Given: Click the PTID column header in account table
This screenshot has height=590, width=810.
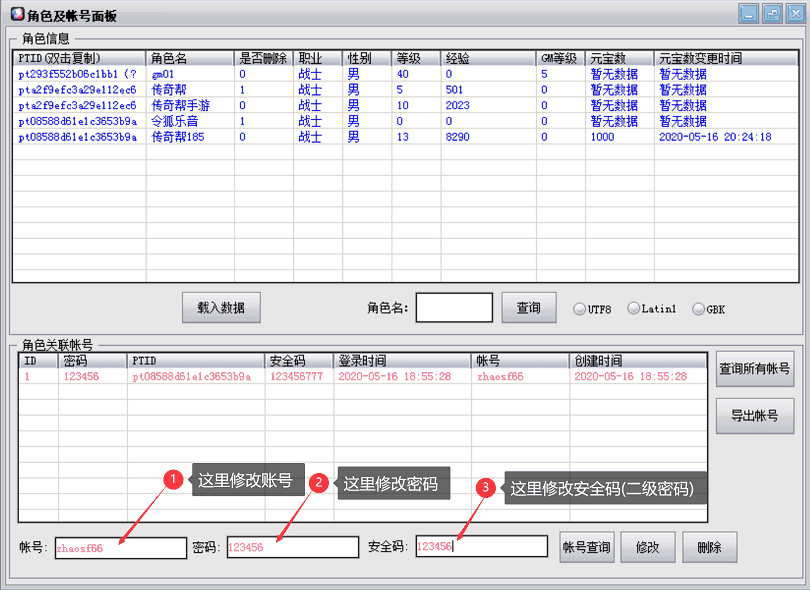Looking at the screenshot, I should [196, 361].
